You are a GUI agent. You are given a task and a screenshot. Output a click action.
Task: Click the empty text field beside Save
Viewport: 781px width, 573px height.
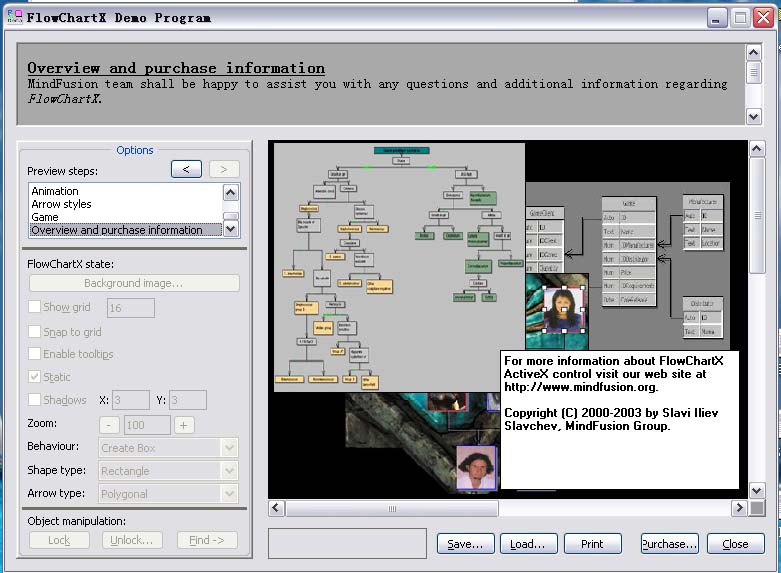[347, 543]
